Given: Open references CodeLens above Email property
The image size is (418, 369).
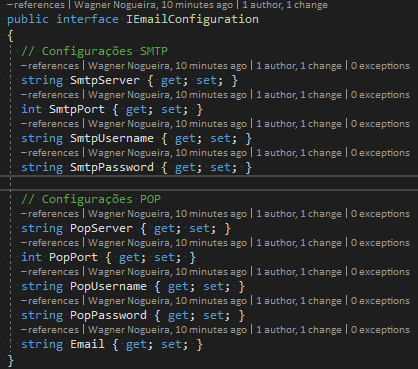Looking at the screenshot, I should point(50,330).
